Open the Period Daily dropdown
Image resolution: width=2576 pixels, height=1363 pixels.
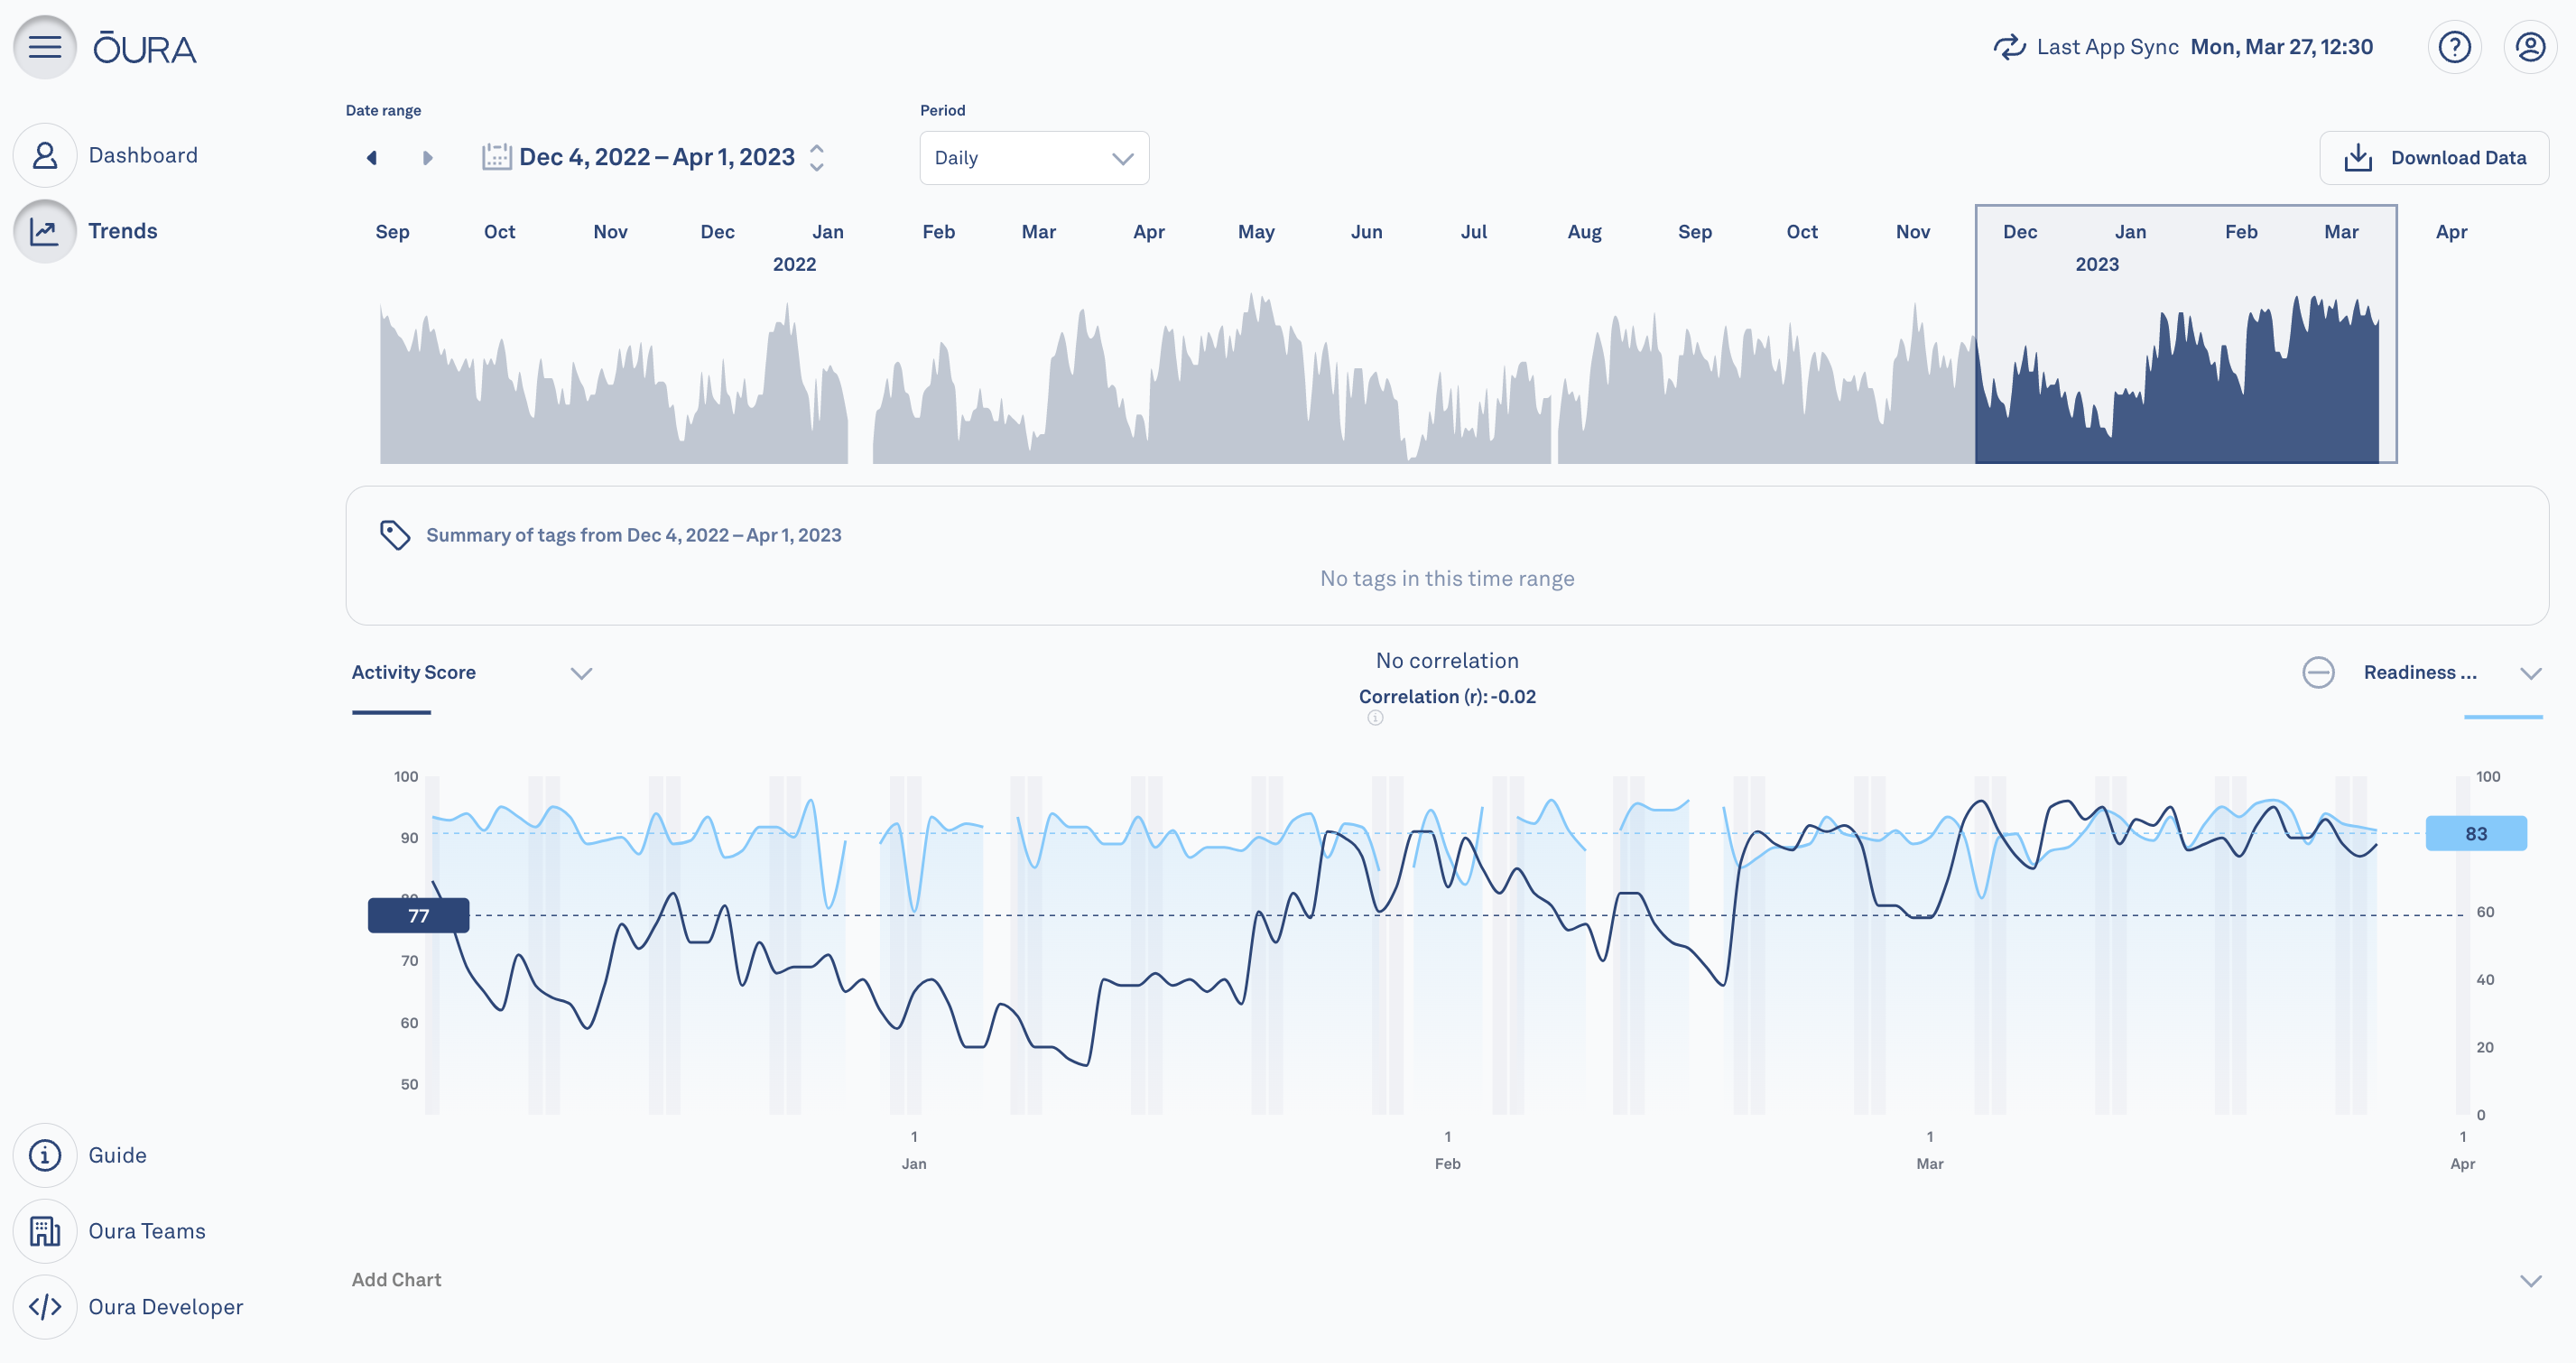[1031, 157]
